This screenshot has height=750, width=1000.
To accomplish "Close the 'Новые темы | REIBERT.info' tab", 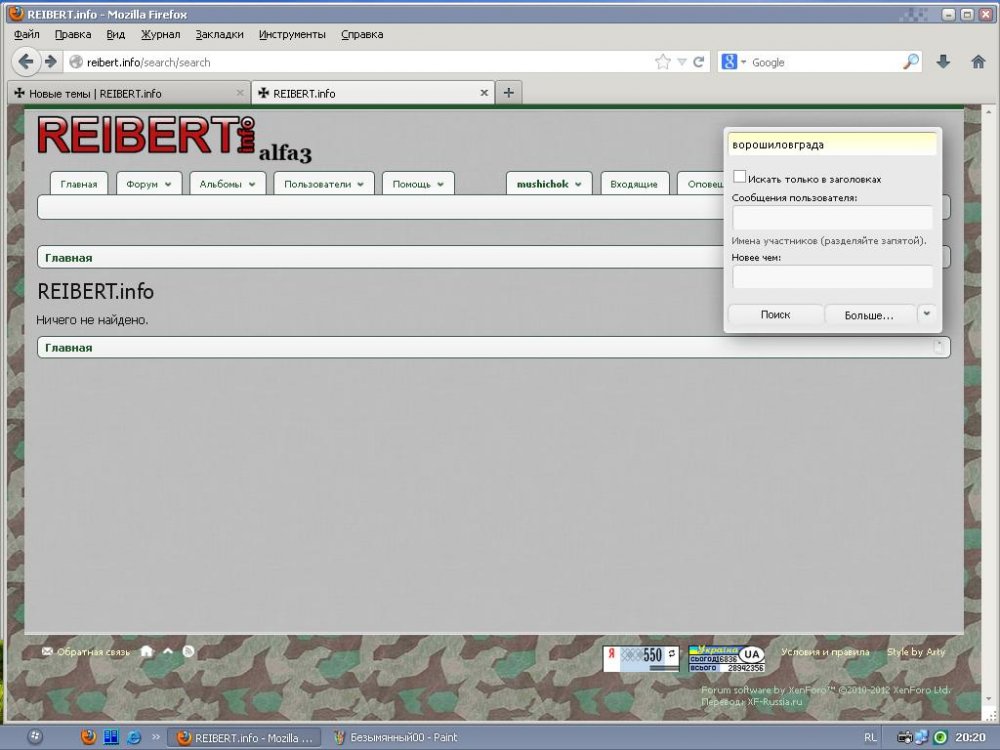I will pos(240,93).
